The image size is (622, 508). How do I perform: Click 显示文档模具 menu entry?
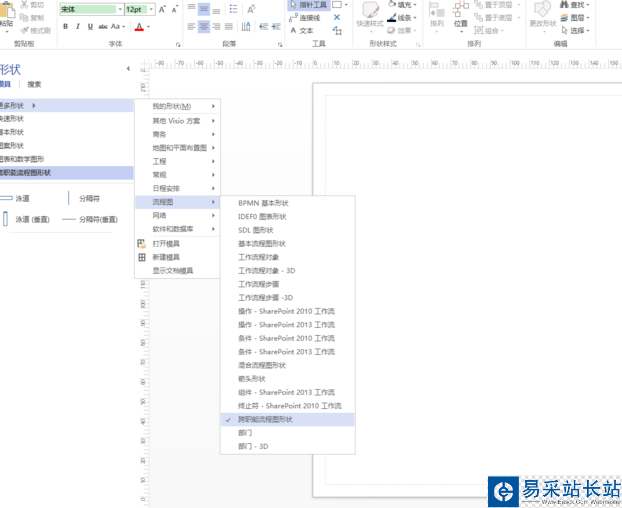(177, 271)
